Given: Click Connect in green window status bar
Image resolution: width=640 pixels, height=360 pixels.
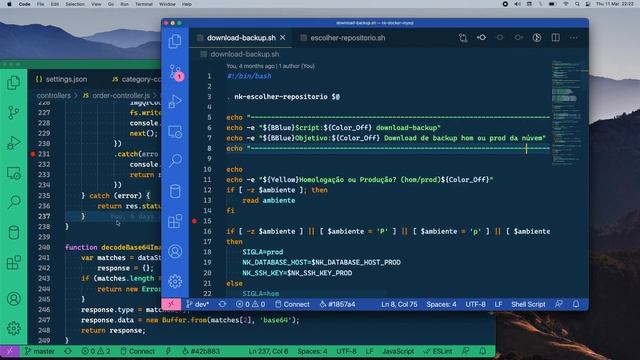Looking at the screenshot, I should point(138,351).
